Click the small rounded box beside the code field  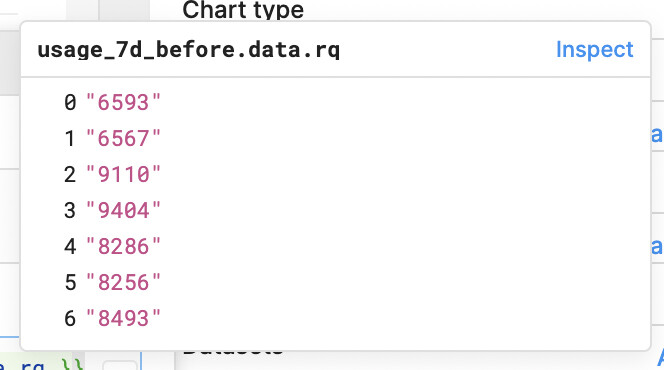point(119,365)
